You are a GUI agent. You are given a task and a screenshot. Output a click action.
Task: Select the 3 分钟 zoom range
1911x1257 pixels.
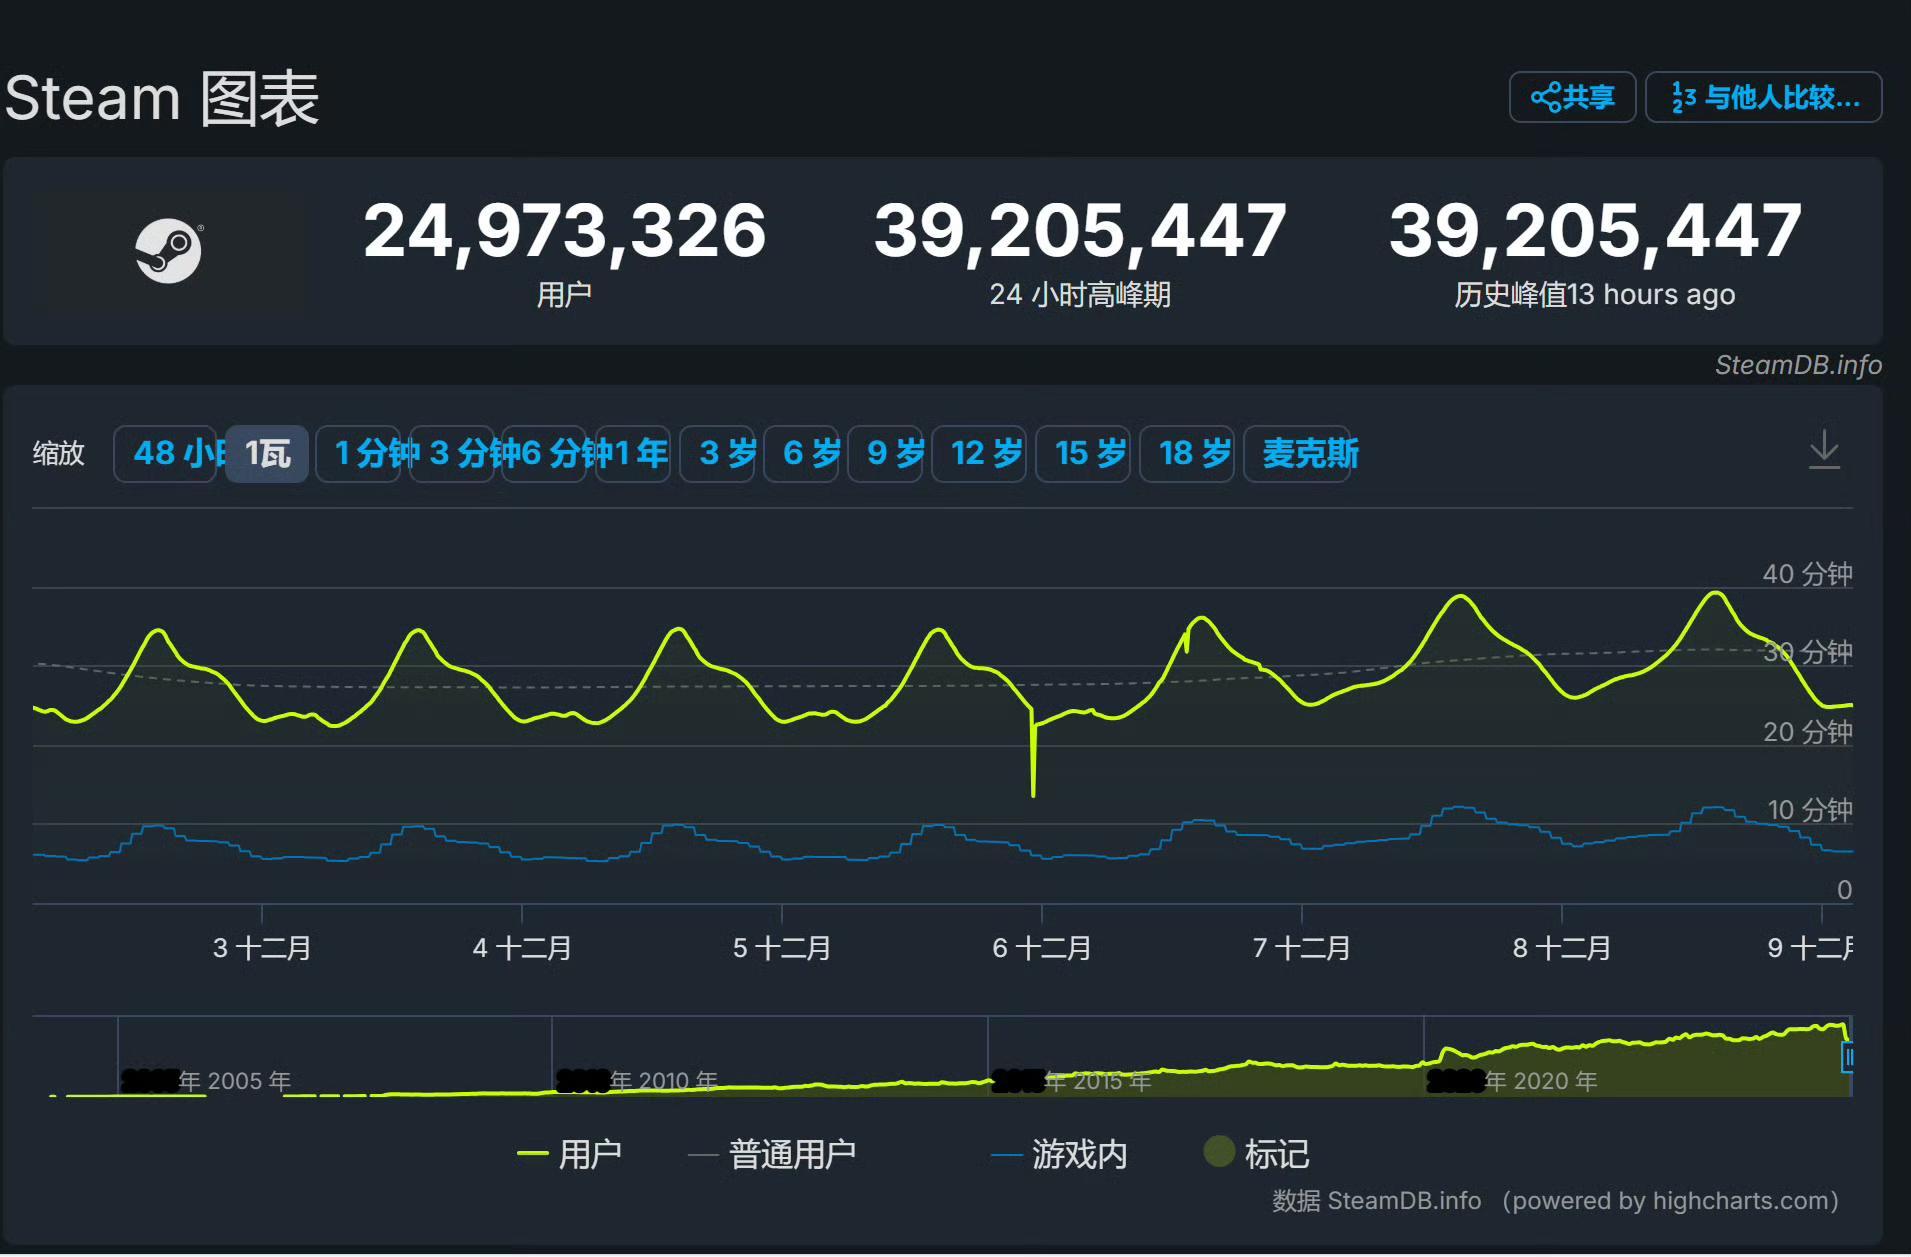tap(453, 454)
